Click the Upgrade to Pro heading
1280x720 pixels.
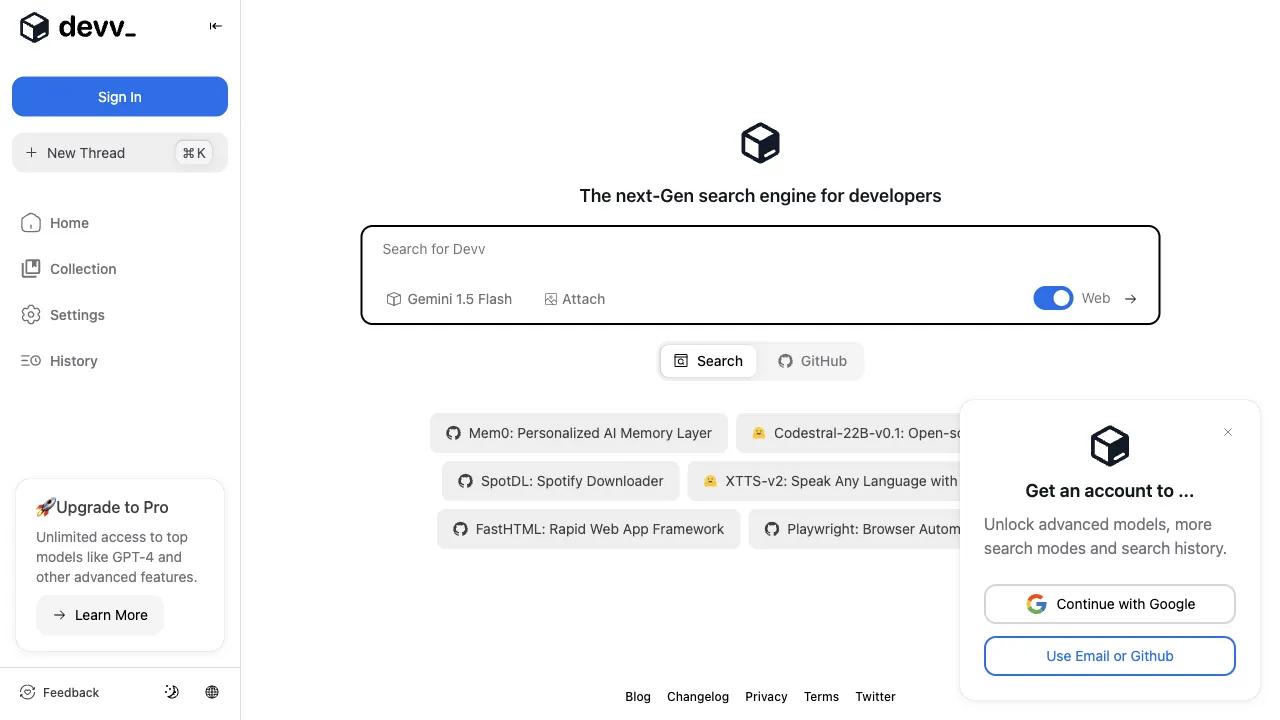(102, 507)
